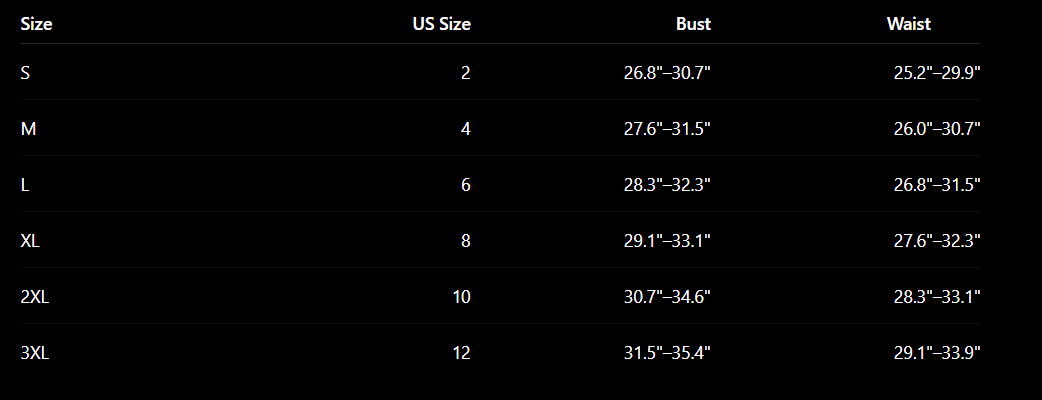Click the bust value 31.5"–35.4"
Screen dimensions: 1042x400
[667, 352]
